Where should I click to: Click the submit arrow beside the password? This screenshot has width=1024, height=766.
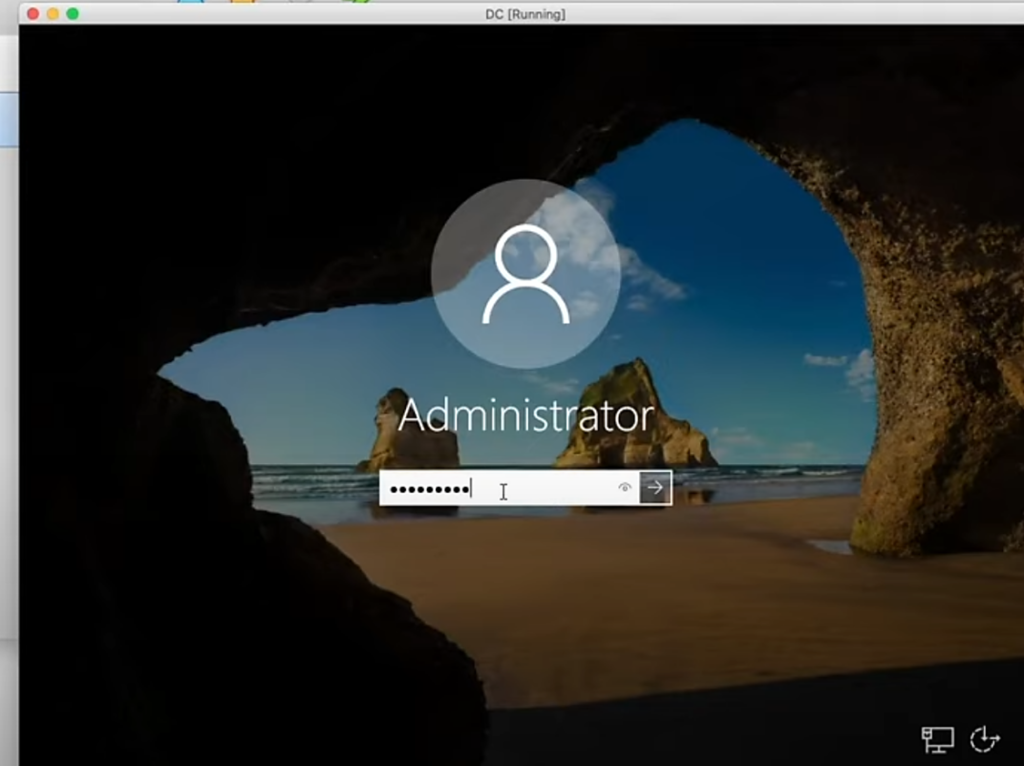(x=656, y=487)
